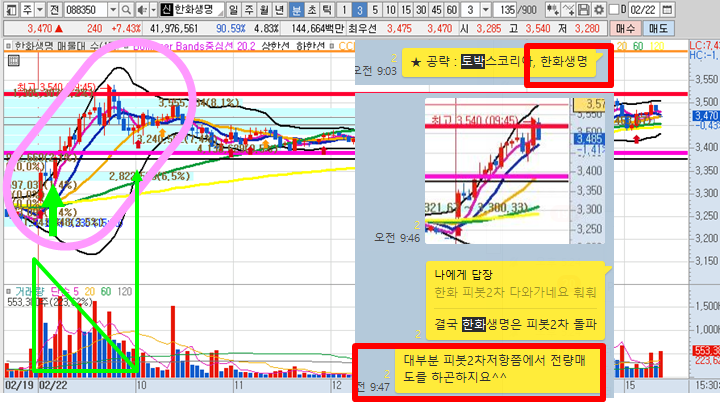The image size is (720, 402).
Task: Choose the 45 minute interval button
Action: pyautogui.click(x=437, y=10)
